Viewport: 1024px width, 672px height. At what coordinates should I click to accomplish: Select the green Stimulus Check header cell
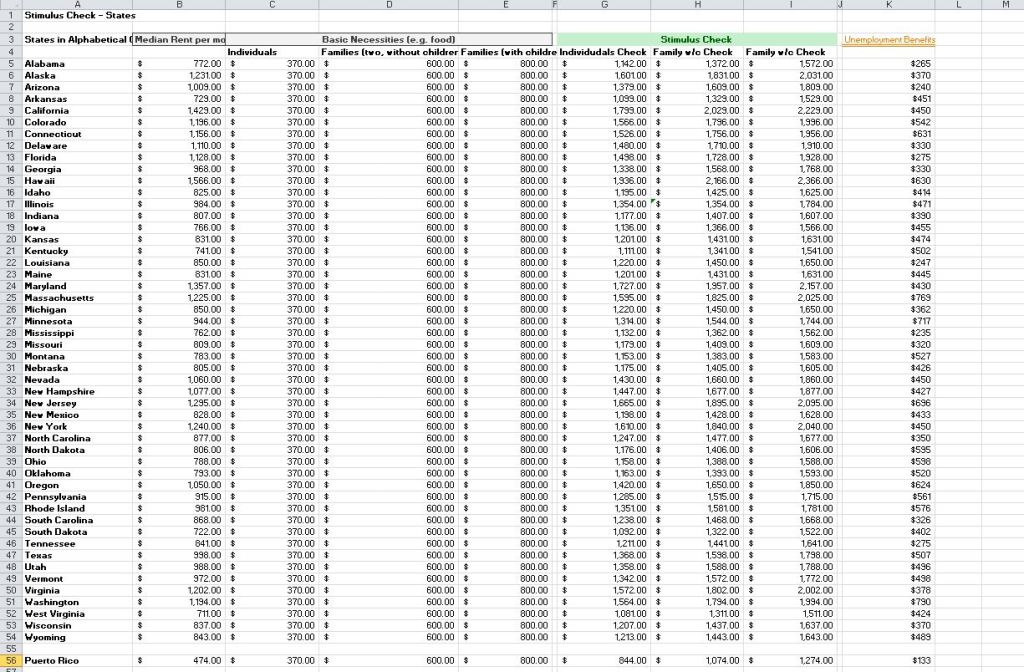click(x=696, y=39)
